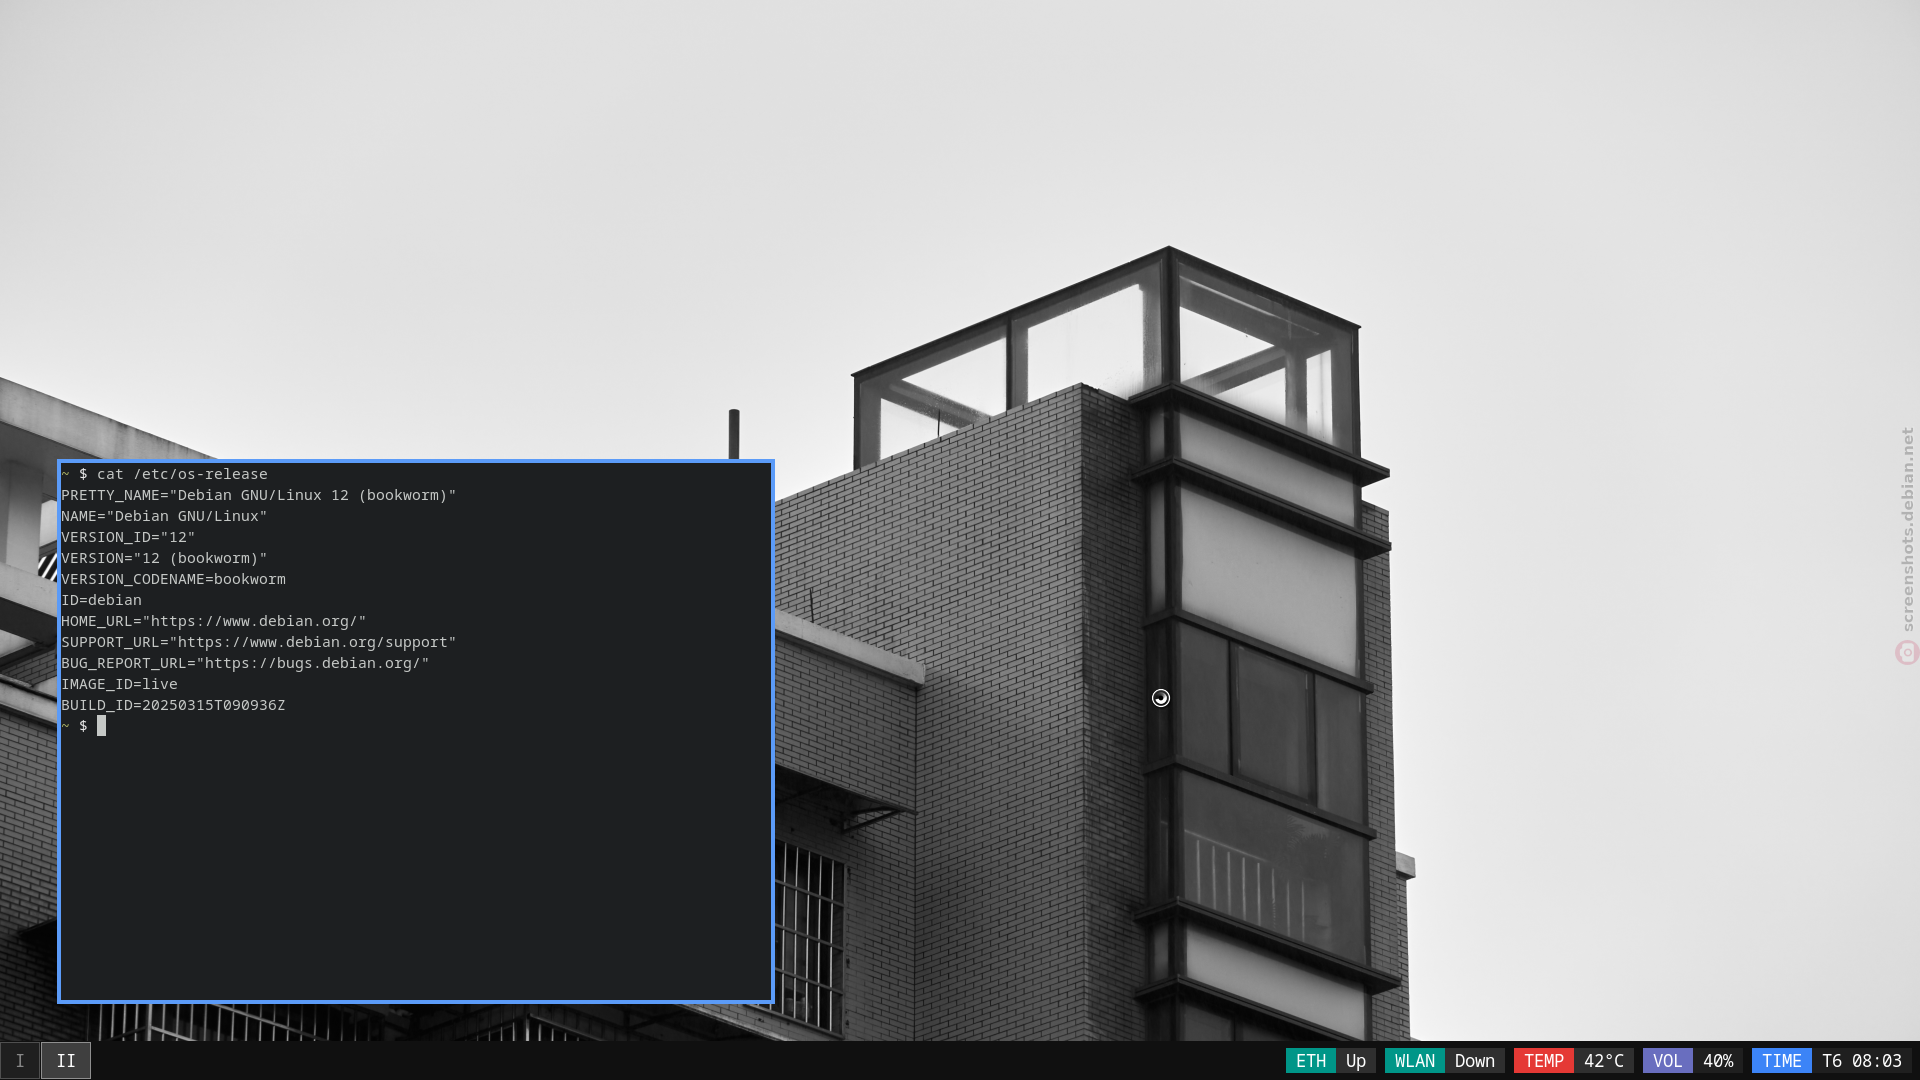Viewport: 1920px width, 1080px height.
Task: Click the WLAN 'Down' status value
Action: click(x=1475, y=1061)
